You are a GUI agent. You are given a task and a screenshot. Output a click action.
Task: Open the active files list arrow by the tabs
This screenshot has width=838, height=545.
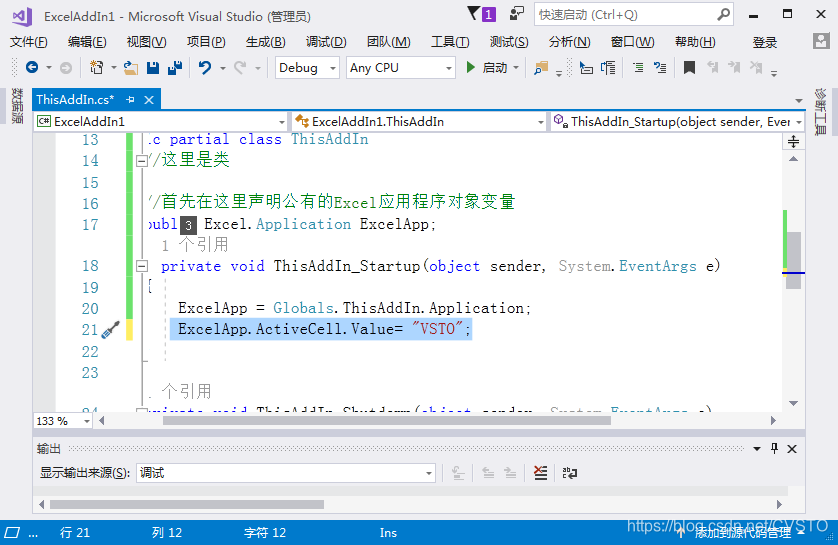click(798, 100)
